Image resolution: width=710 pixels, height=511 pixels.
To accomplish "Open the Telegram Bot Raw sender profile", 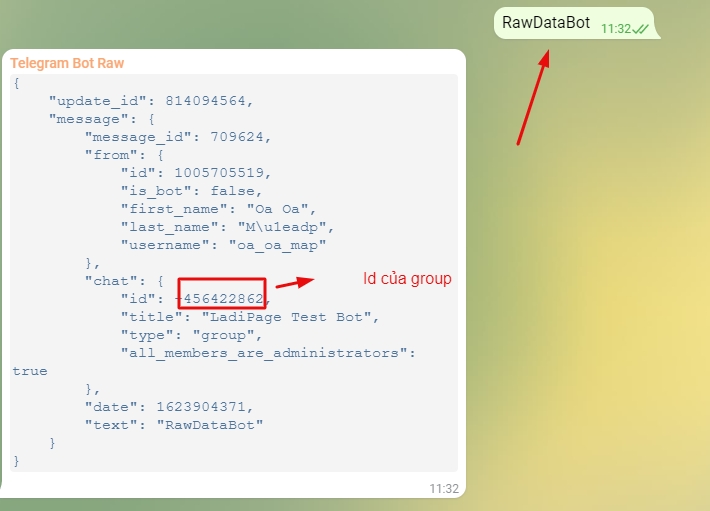I will click(x=67, y=63).
